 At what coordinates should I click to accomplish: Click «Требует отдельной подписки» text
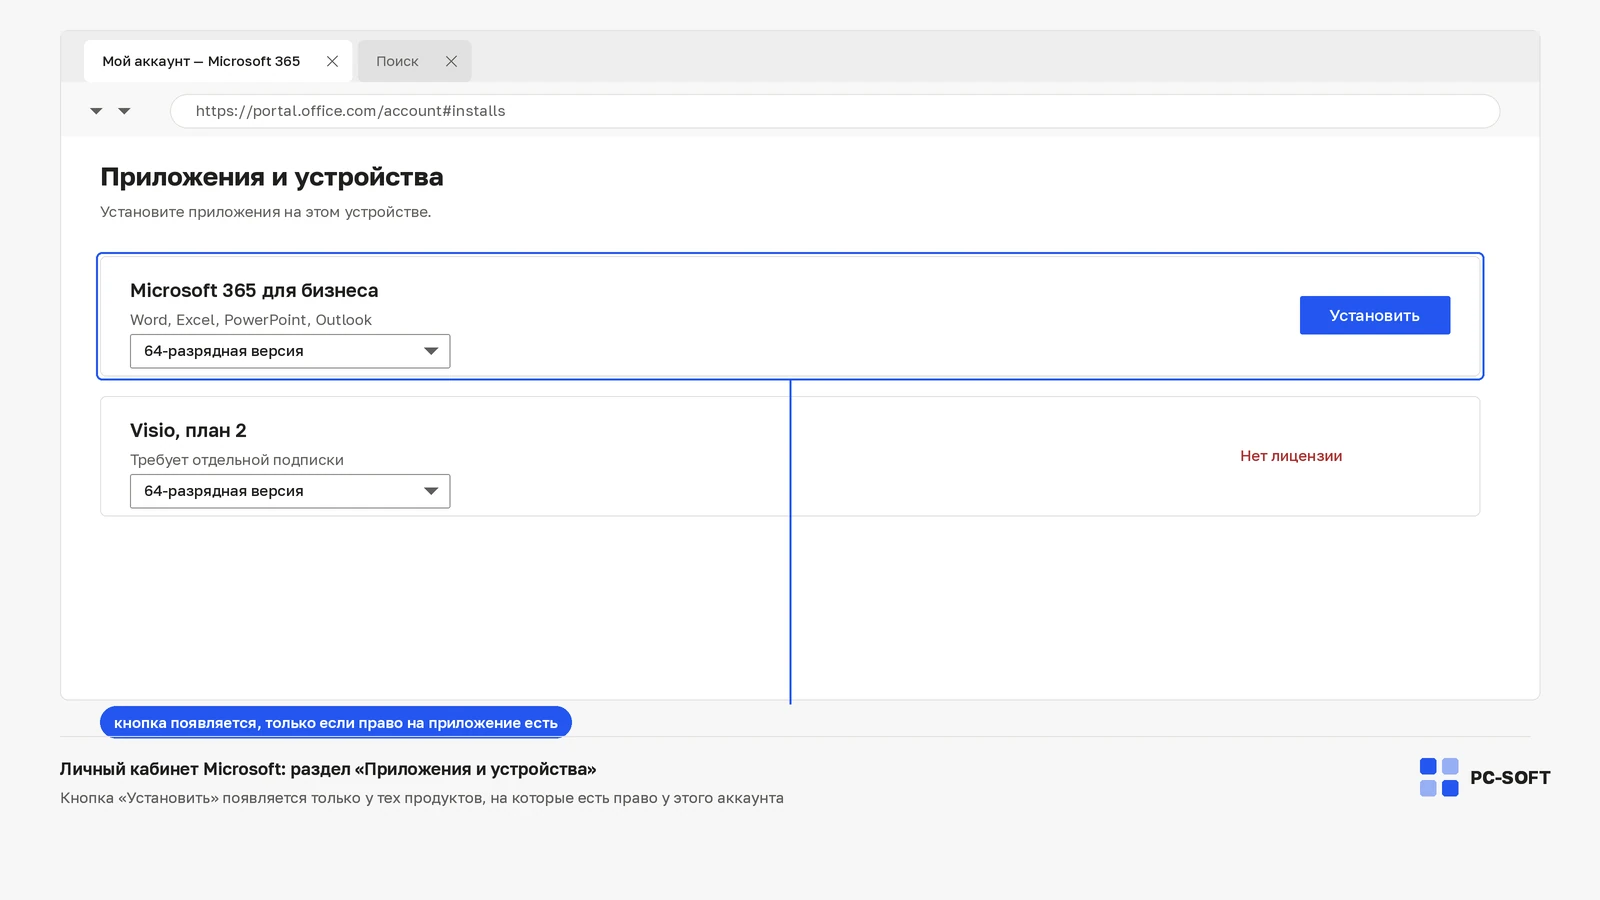pyautogui.click(x=237, y=460)
